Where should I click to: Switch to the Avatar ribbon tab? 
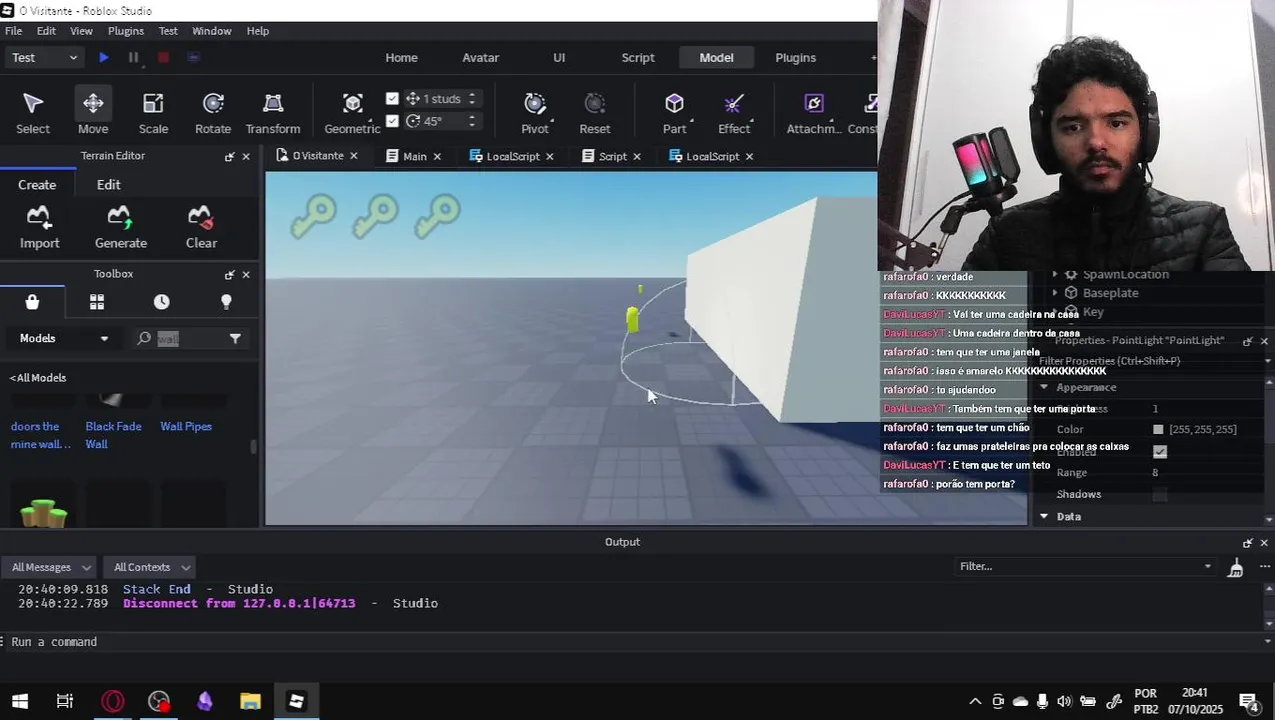[480, 58]
